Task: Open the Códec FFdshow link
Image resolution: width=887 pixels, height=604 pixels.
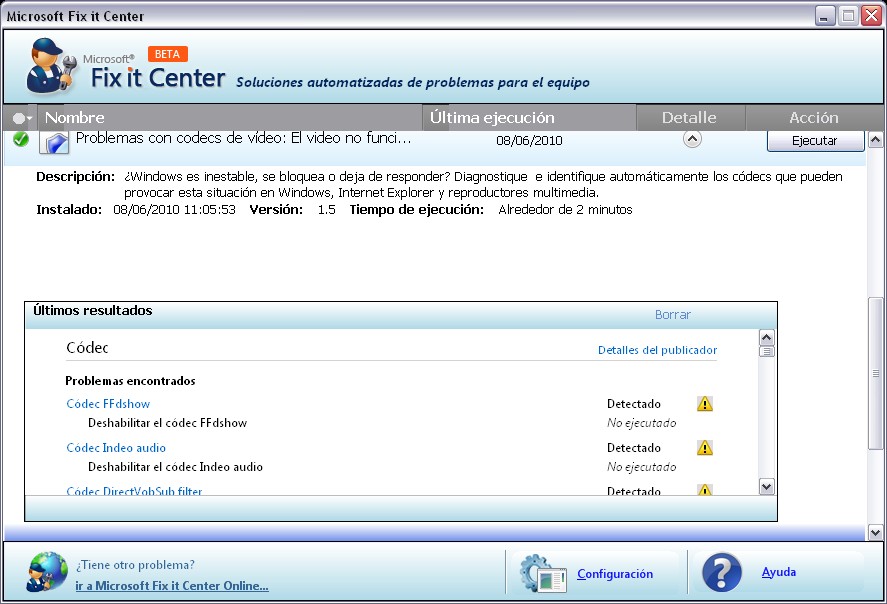Action: pos(108,404)
